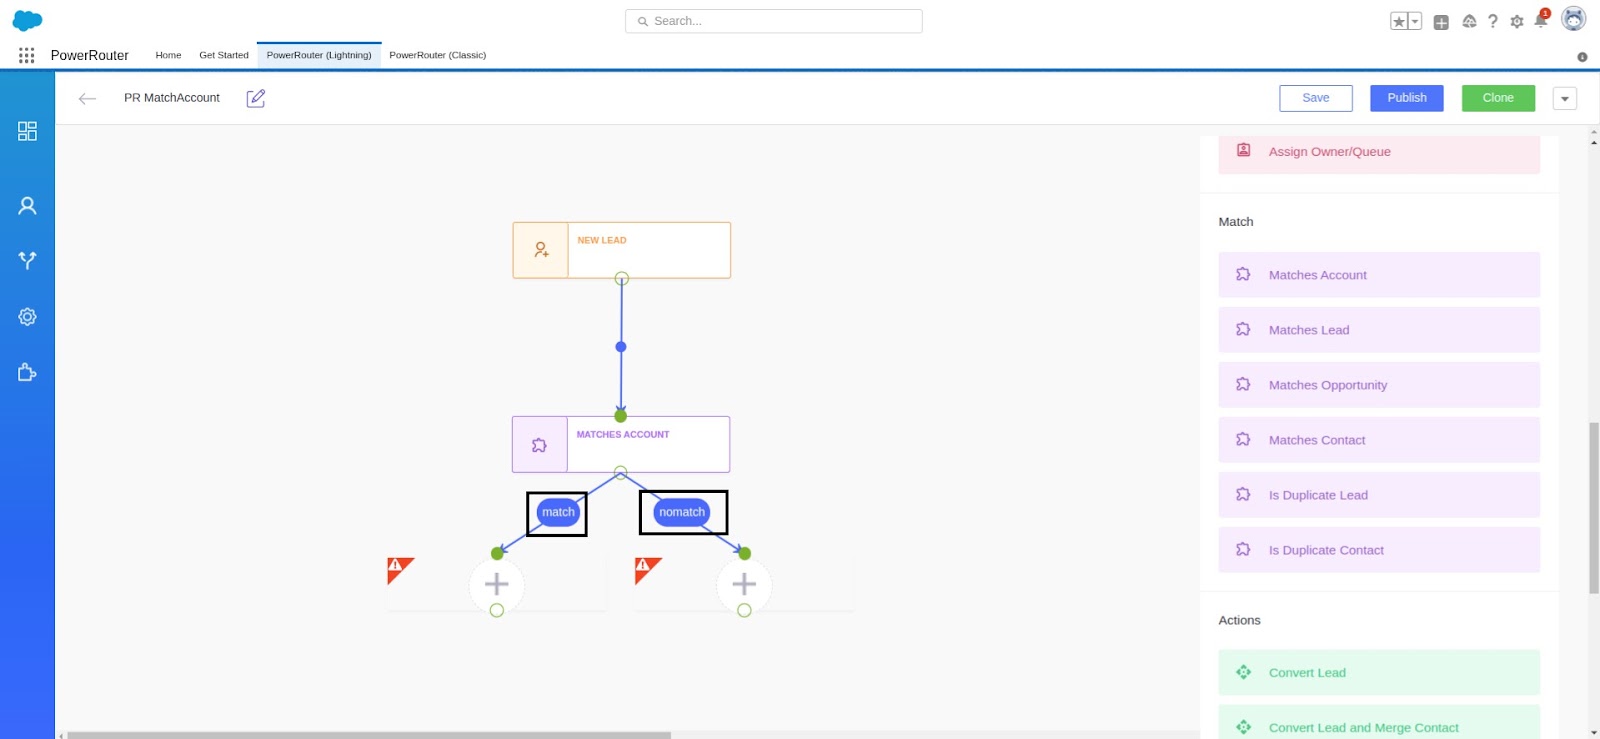Add a step under the nomatch branch

coord(744,584)
